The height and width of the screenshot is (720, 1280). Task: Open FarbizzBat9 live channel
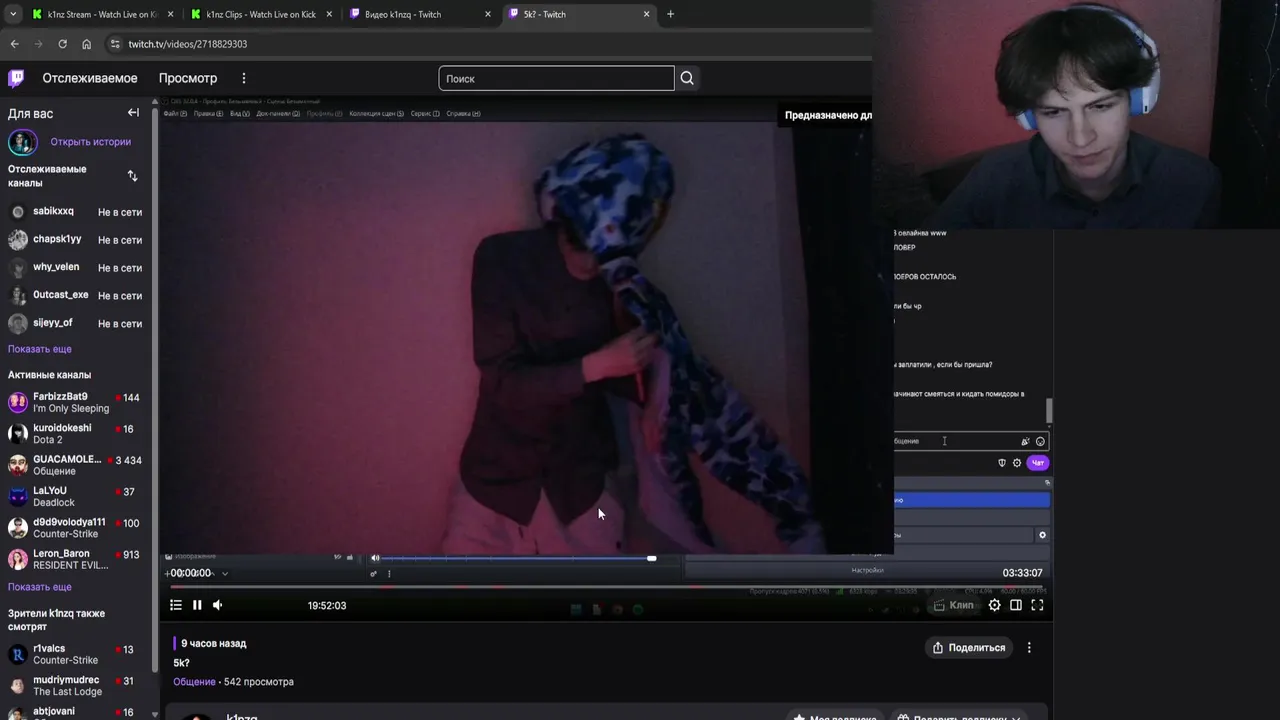[x=75, y=402]
